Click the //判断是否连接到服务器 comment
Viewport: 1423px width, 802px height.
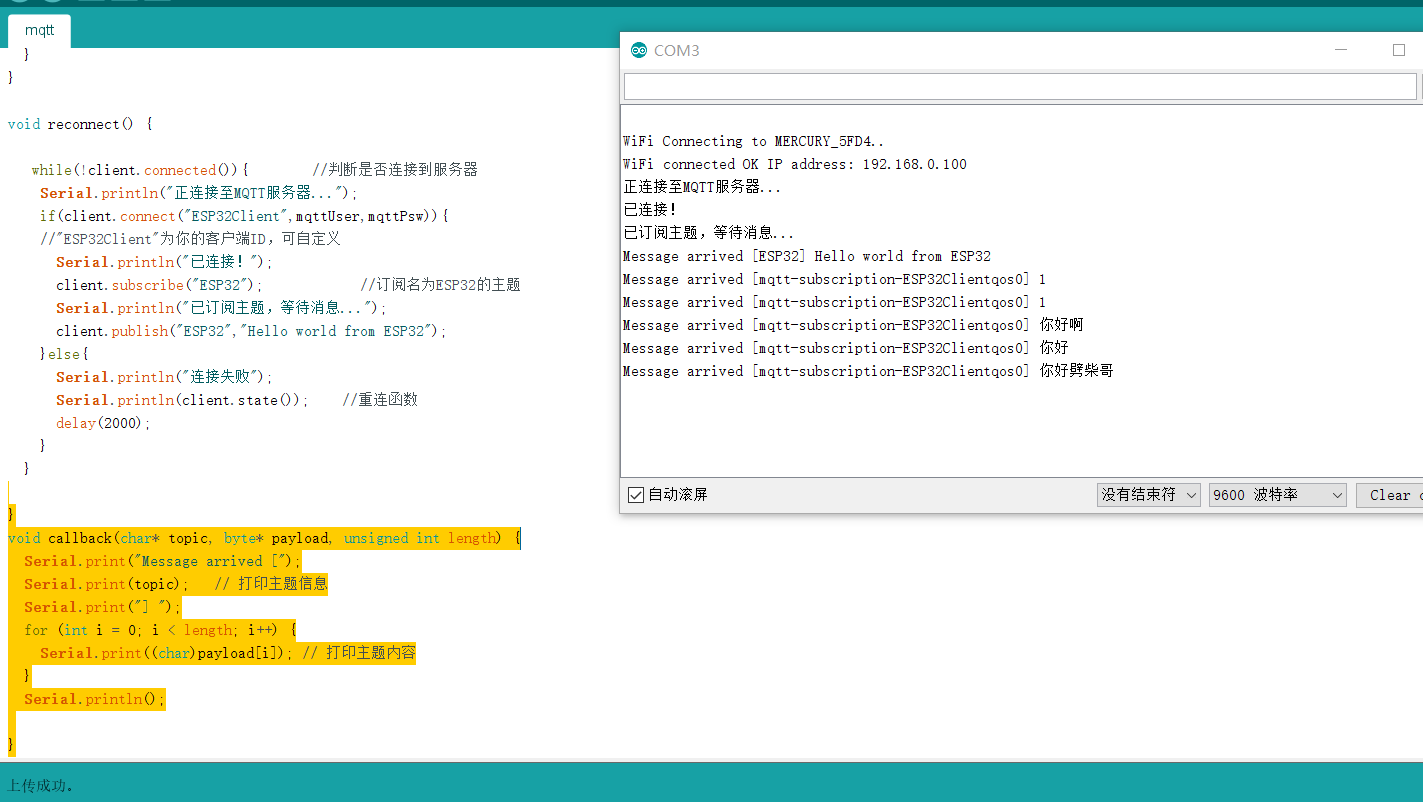coord(395,170)
